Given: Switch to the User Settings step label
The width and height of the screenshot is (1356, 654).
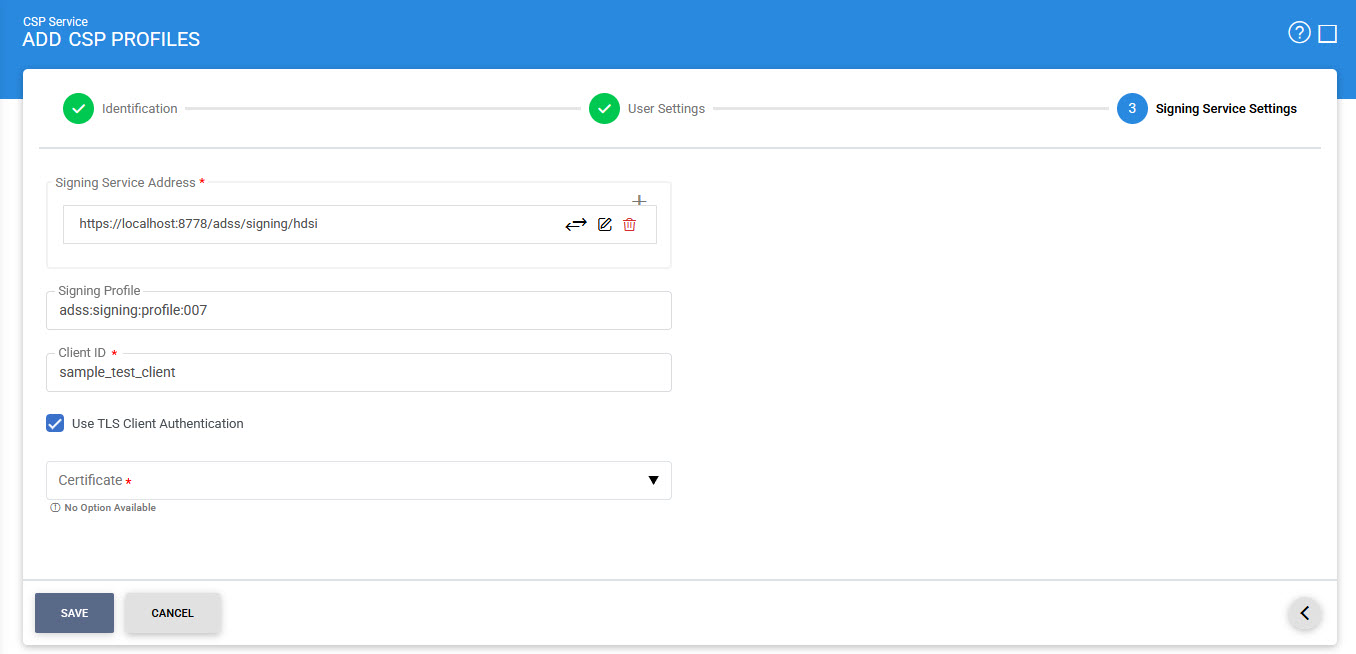Looking at the screenshot, I should tap(666, 109).
